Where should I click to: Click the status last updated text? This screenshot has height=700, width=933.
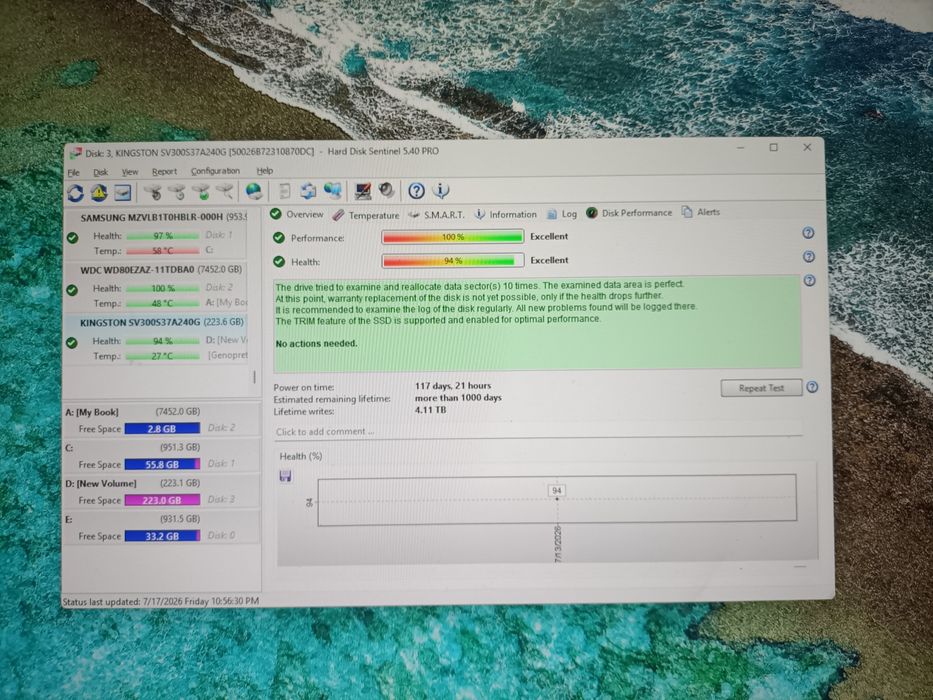[161, 601]
